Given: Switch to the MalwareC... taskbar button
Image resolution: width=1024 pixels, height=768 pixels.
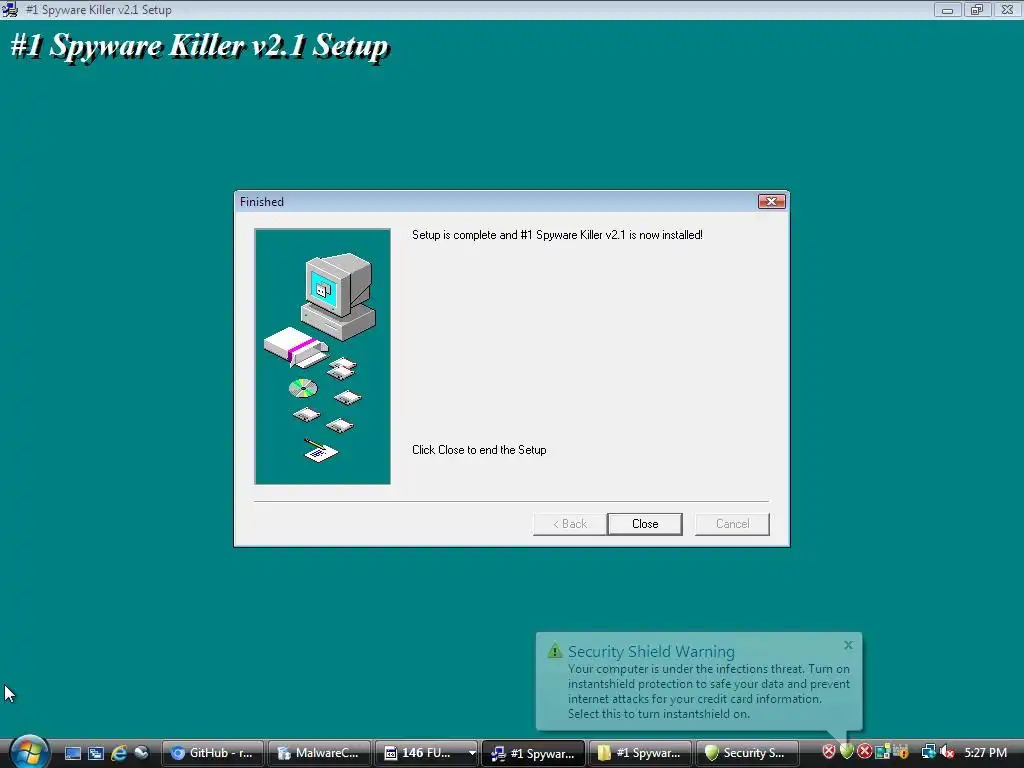Looking at the screenshot, I should point(319,753).
